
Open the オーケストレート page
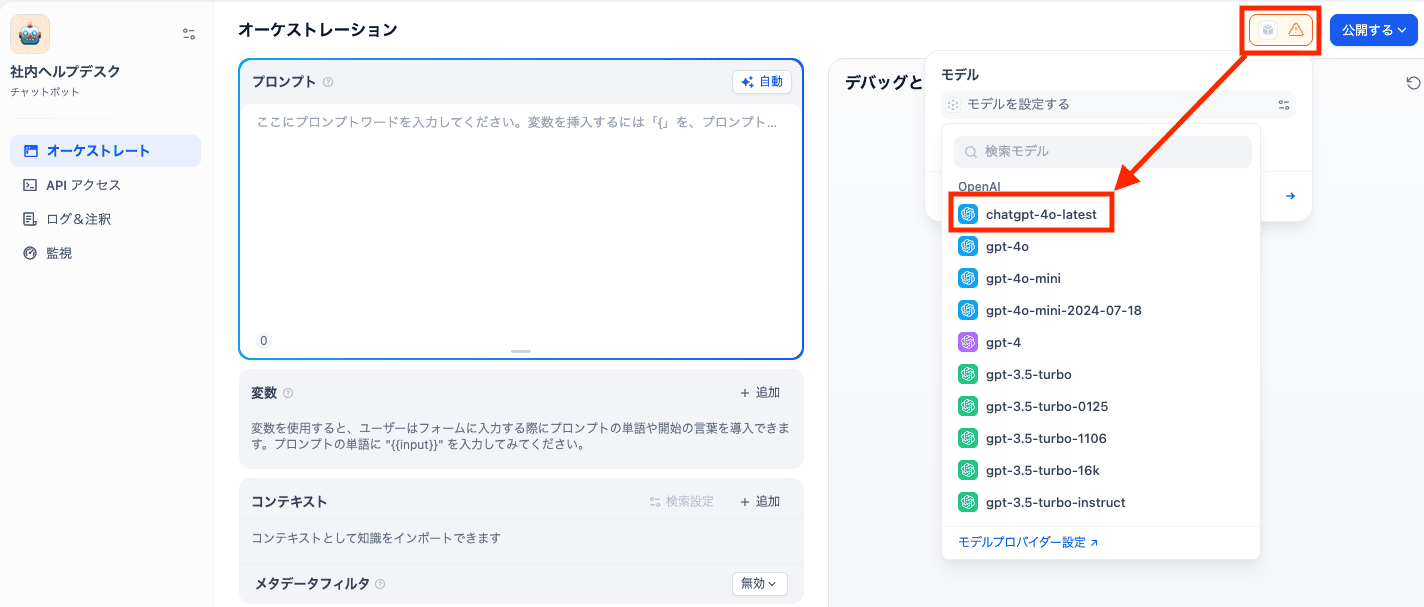click(105, 151)
